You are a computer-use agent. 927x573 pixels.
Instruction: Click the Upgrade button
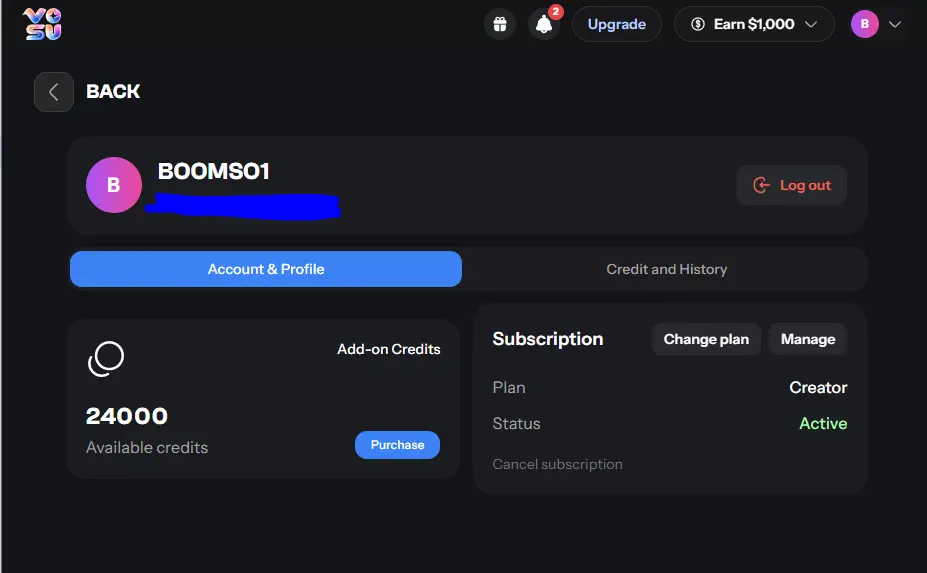pos(617,24)
